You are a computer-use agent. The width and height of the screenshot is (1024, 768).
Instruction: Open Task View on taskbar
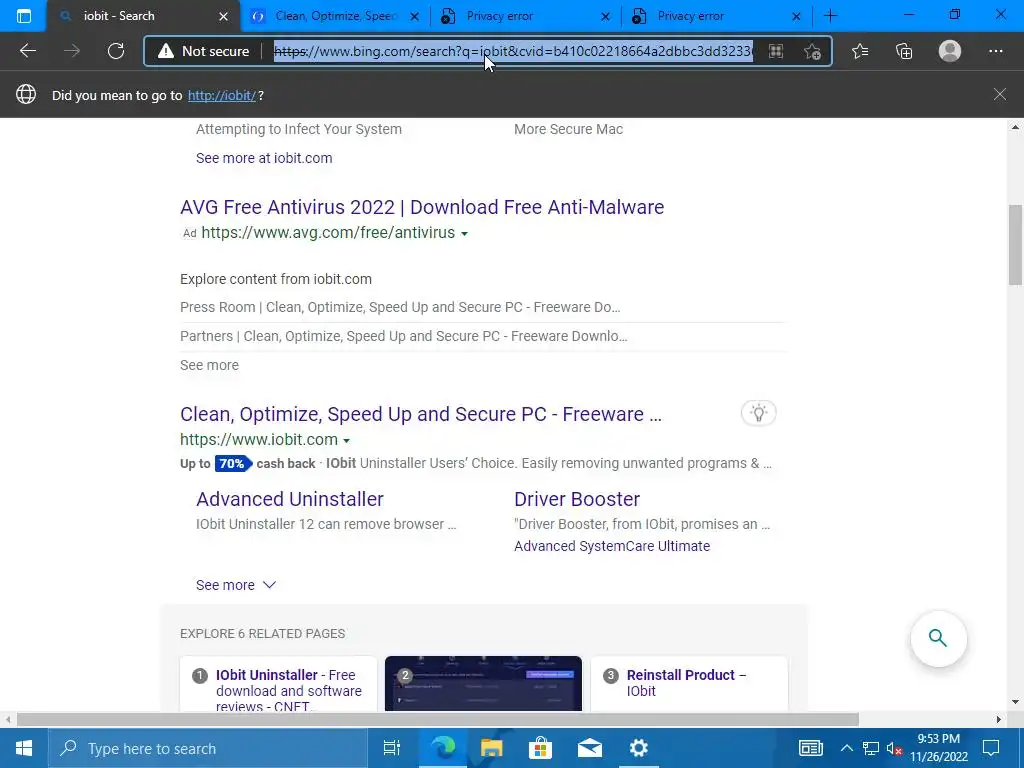391,748
